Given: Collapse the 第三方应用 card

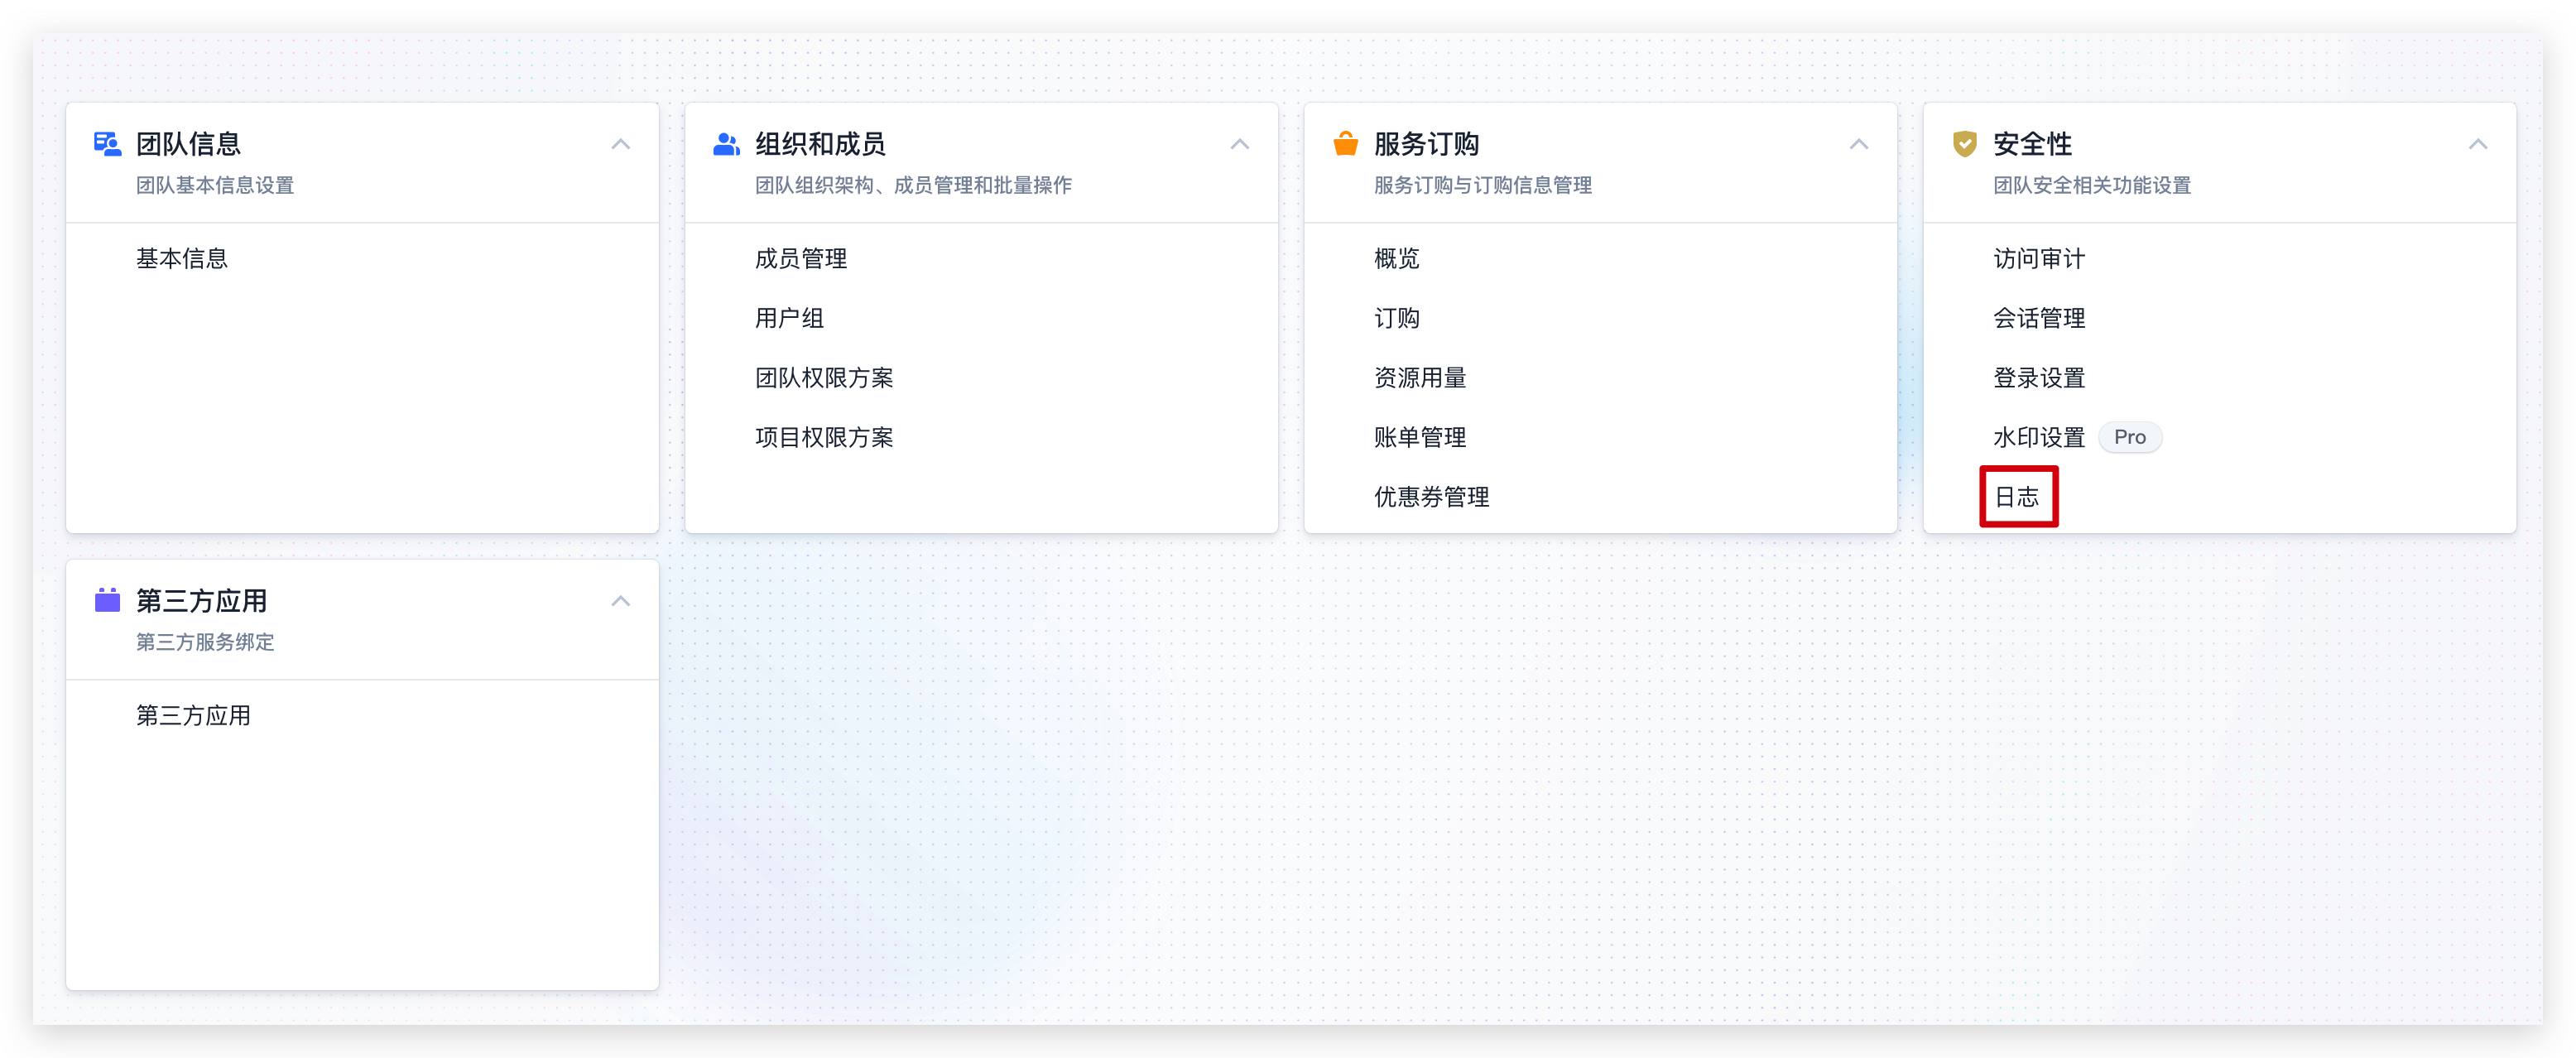Looking at the screenshot, I should (x=620, y=600).
